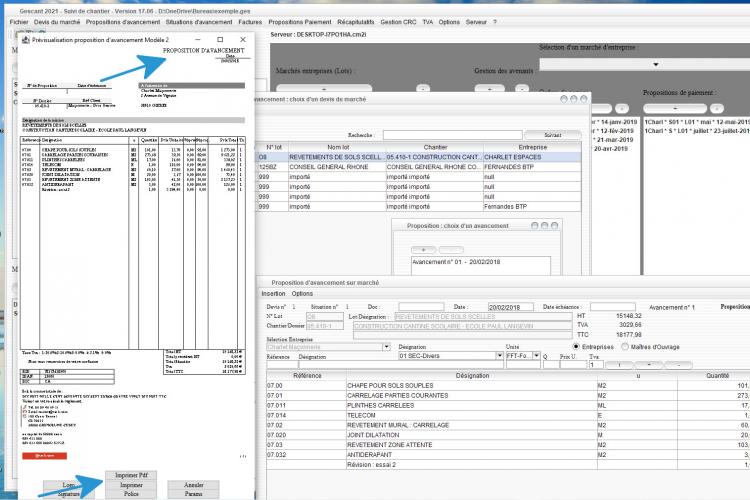Click the Référence column header in proposition table
Image resolution: width=750 pixels, height=500 pixels.
coord(307,376)
